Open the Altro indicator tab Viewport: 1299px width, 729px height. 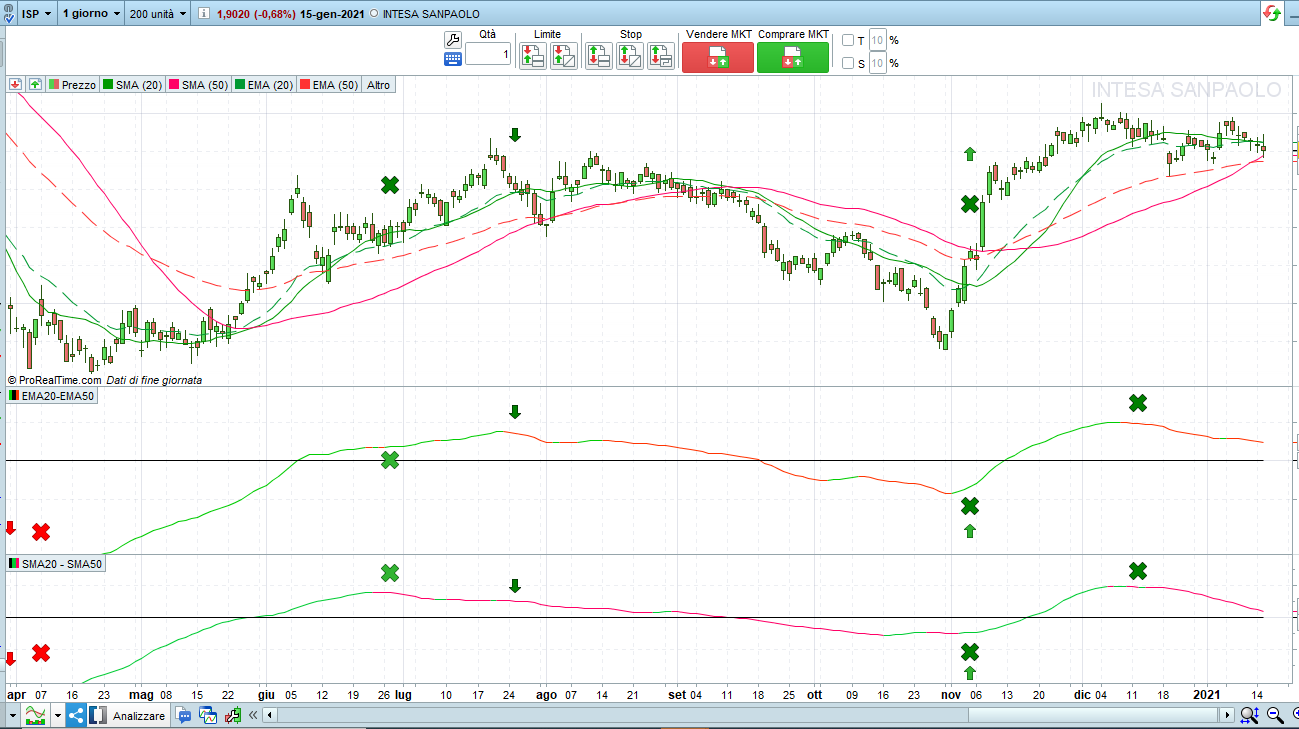[378, 85]
